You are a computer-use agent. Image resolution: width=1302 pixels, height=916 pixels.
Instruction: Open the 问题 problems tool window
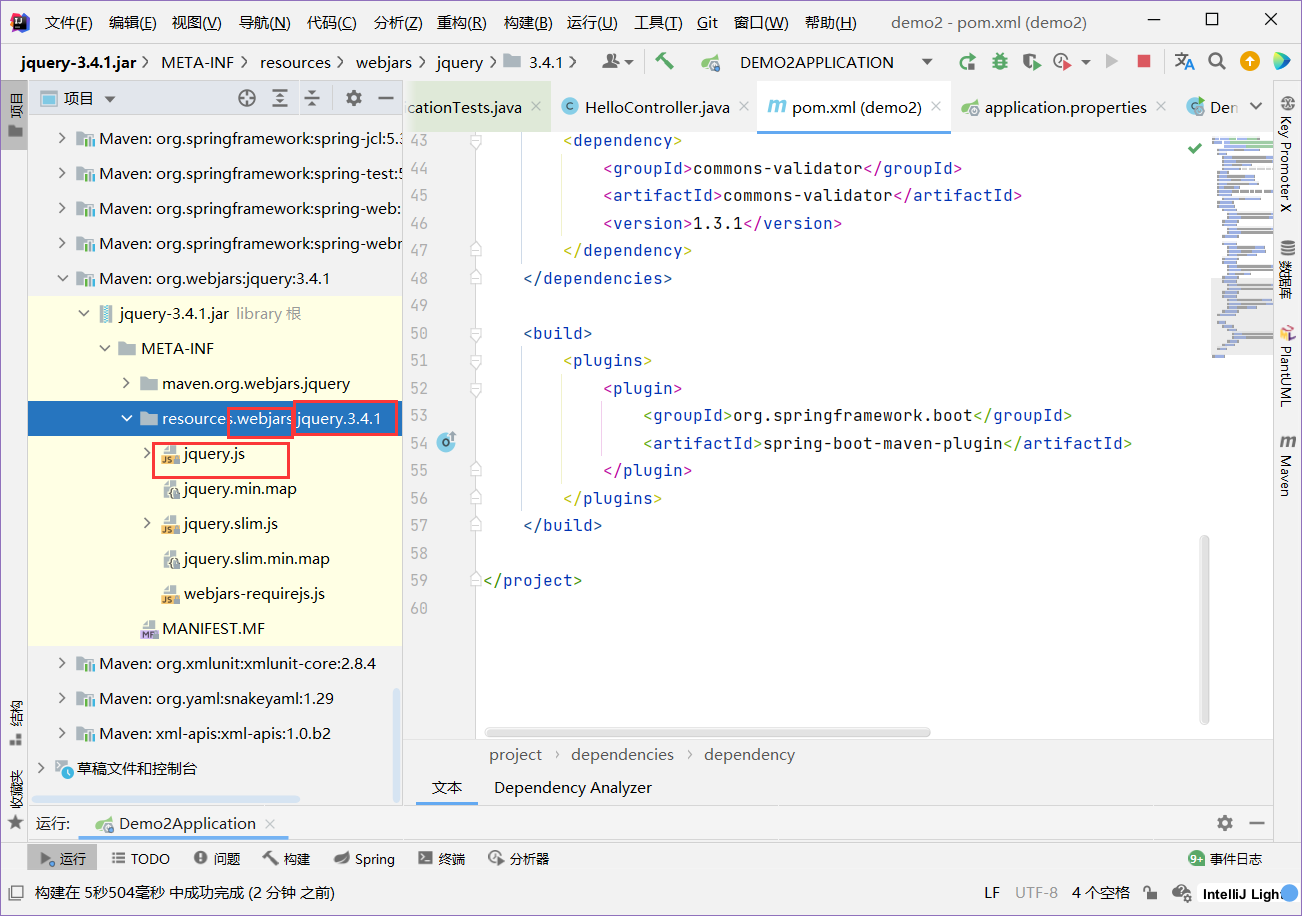(x=217, y=858)
